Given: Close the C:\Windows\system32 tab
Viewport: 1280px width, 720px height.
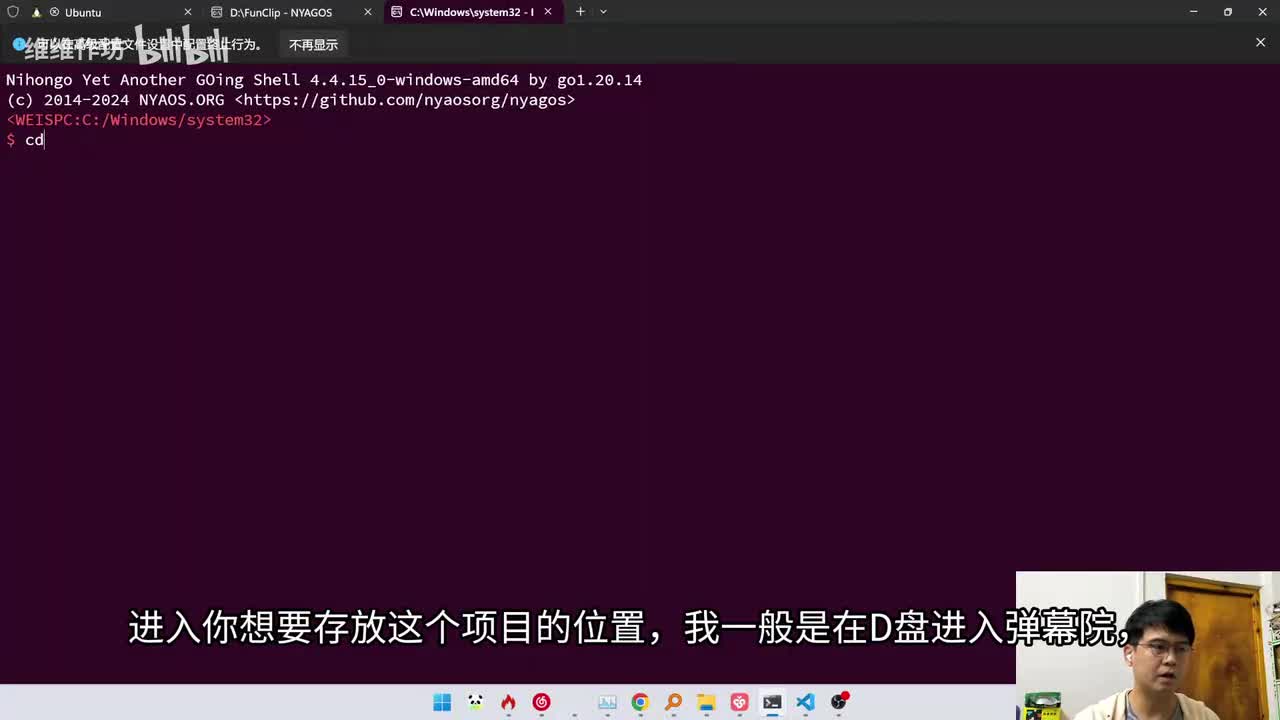Looking at the screenshot, I should pos(548,12).
